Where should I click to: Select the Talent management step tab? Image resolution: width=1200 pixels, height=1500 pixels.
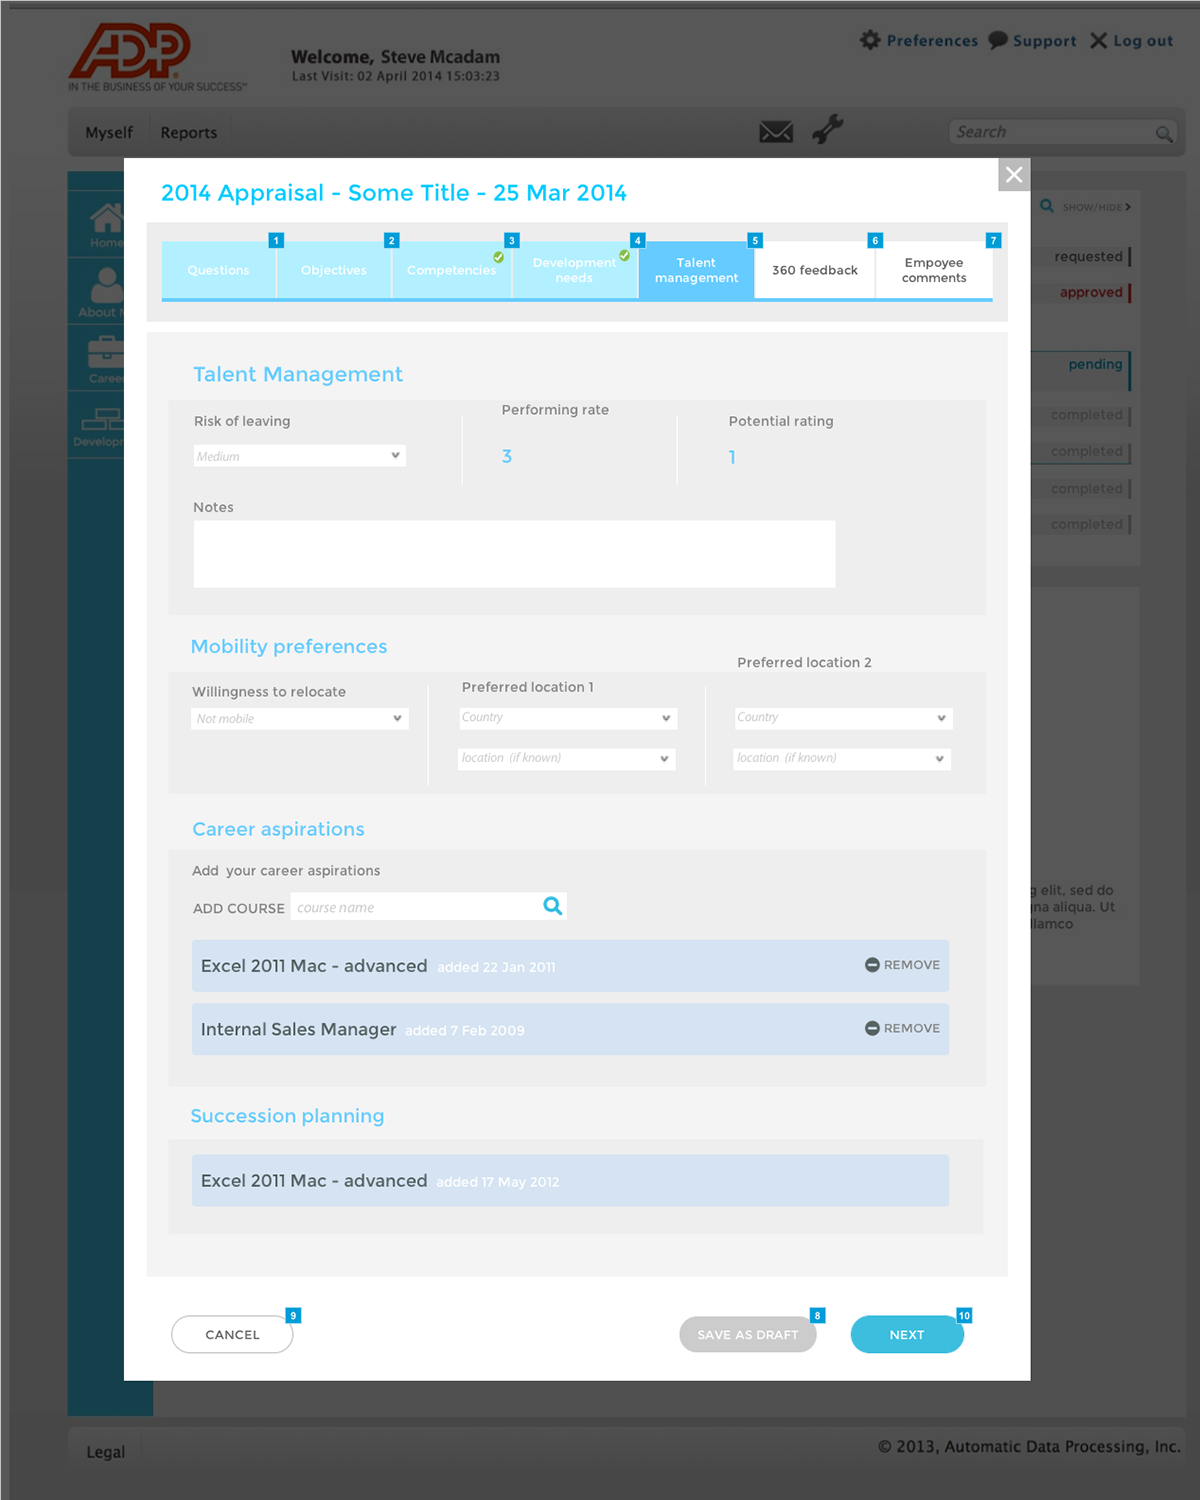click(x=697, y=270)
